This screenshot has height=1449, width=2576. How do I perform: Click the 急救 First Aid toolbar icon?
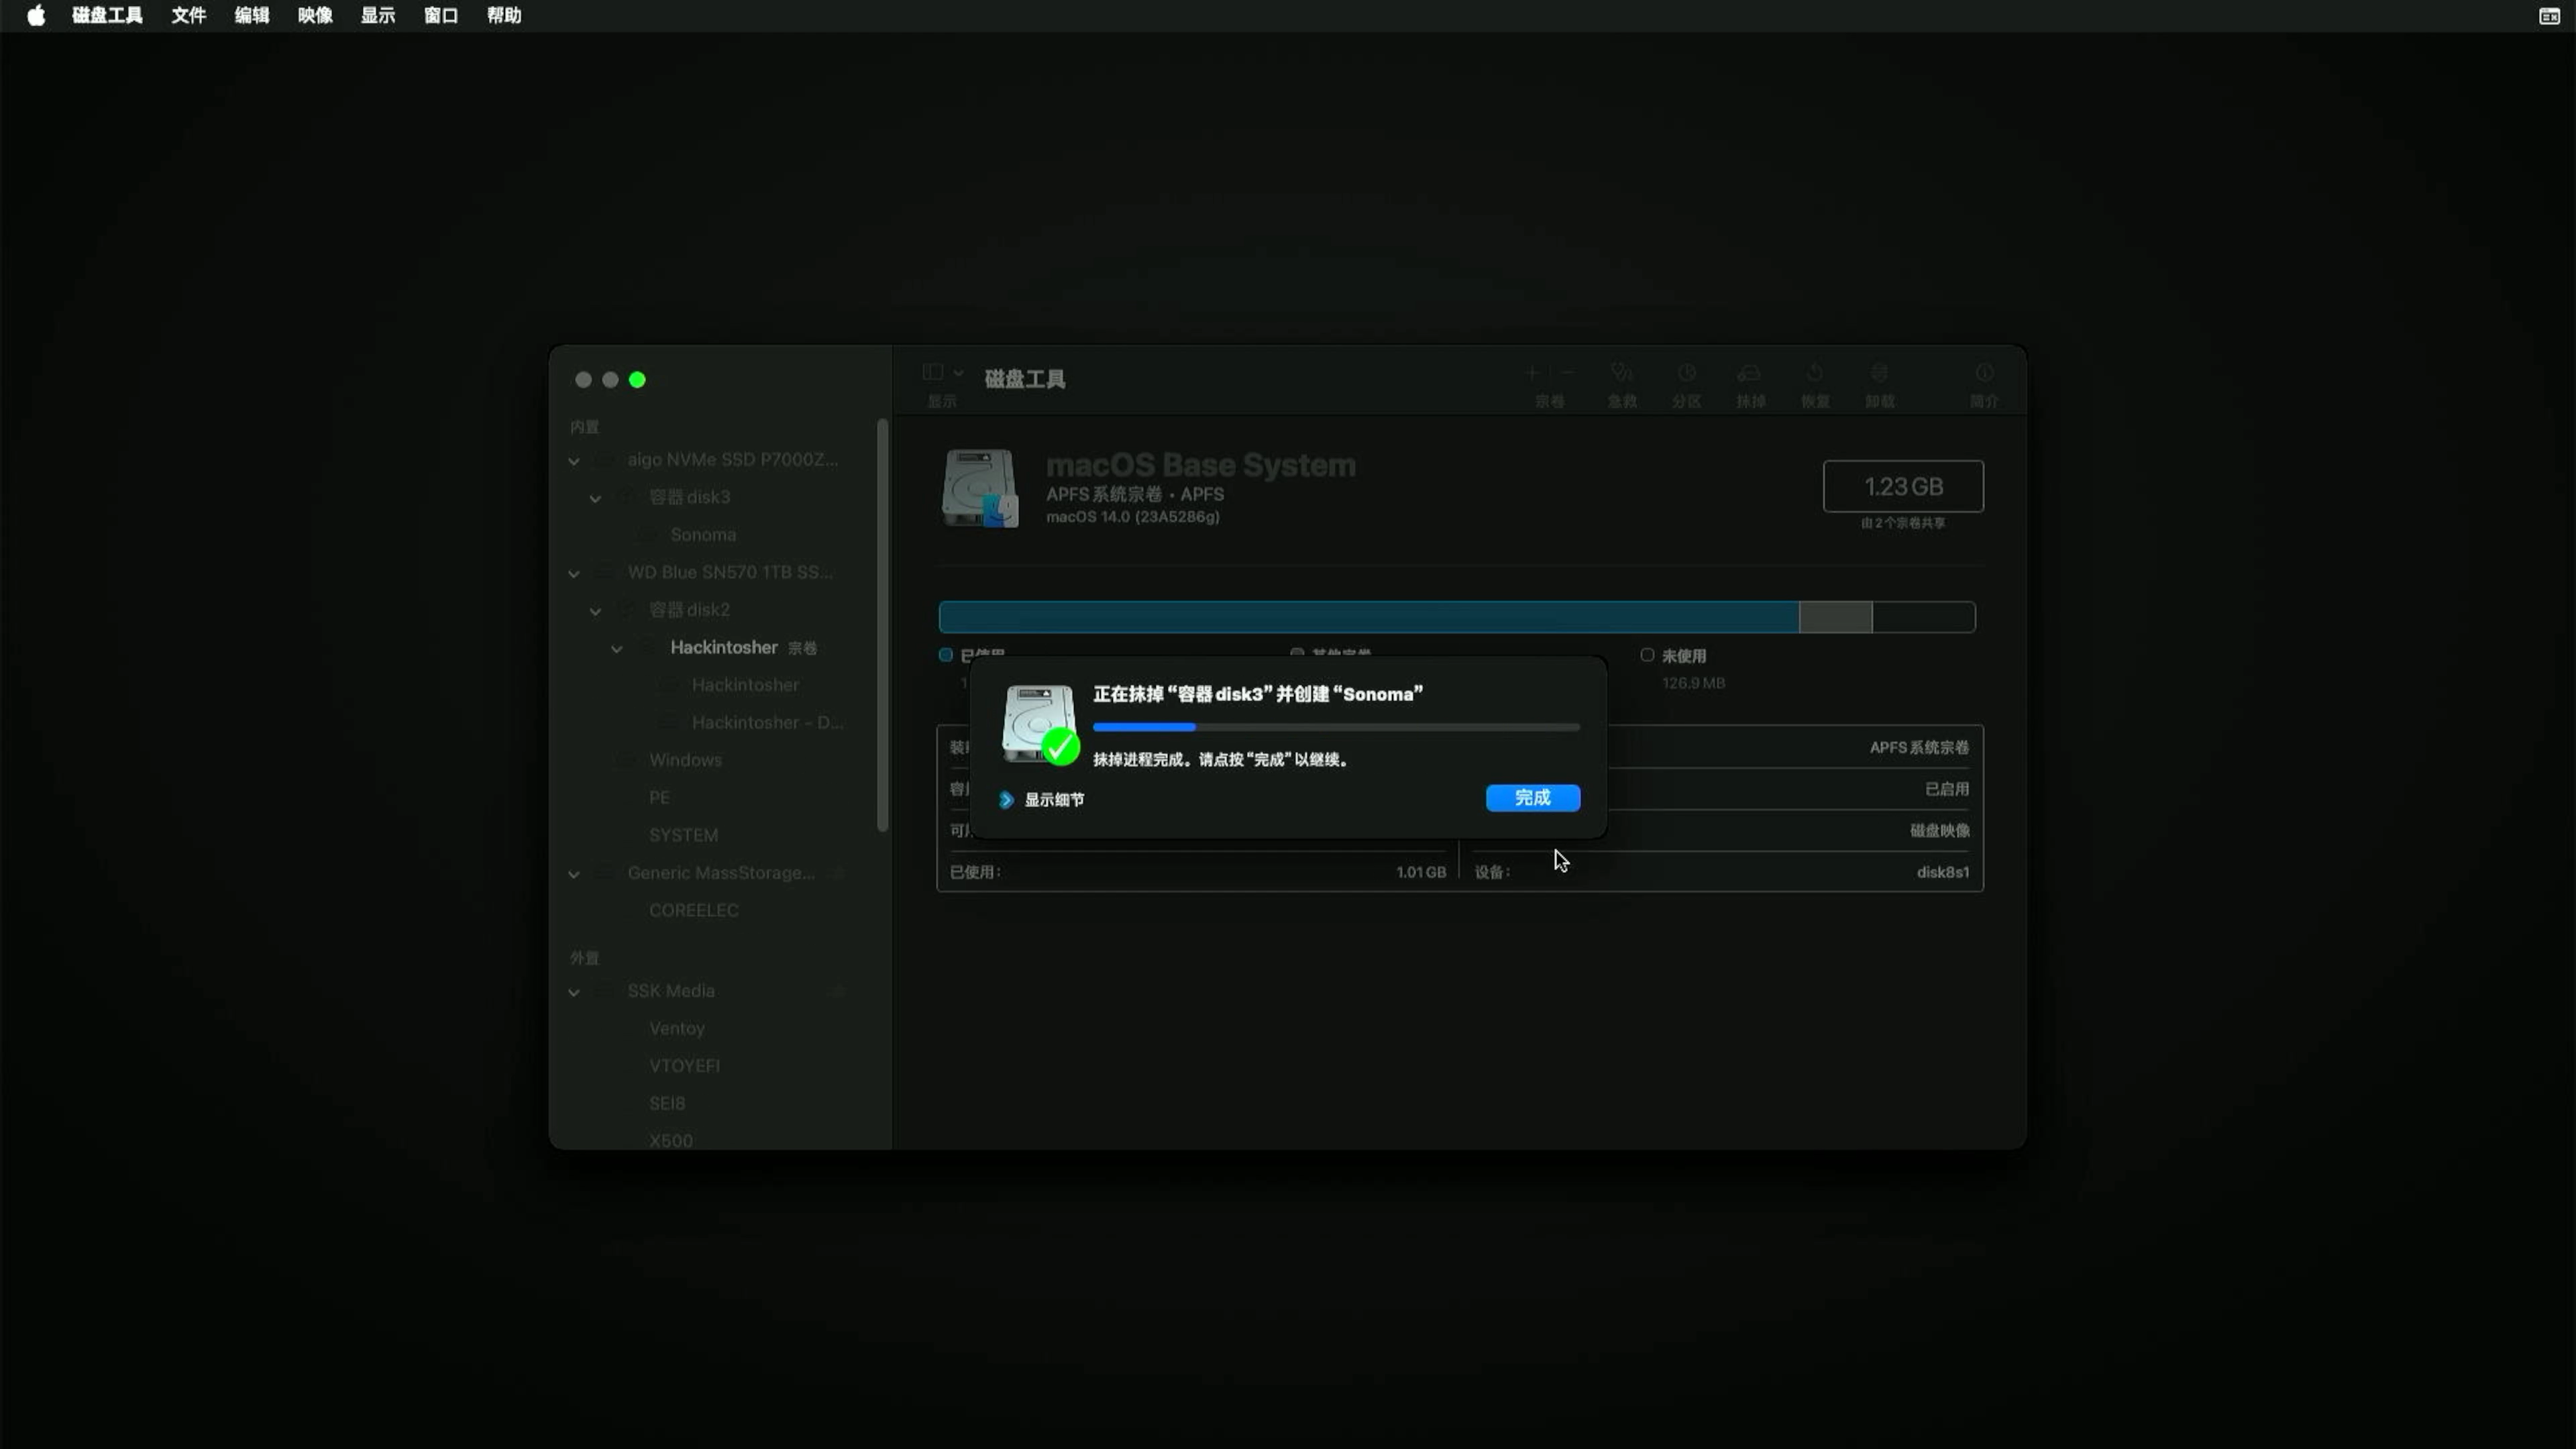1622,373
